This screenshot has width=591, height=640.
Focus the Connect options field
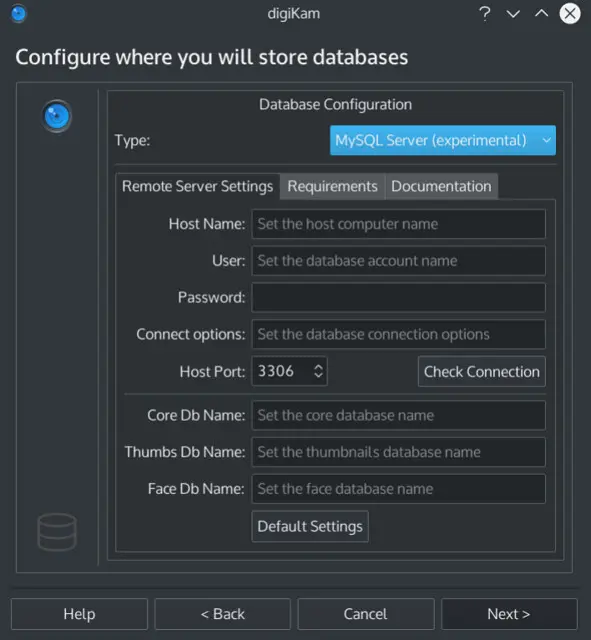[398, 334]
